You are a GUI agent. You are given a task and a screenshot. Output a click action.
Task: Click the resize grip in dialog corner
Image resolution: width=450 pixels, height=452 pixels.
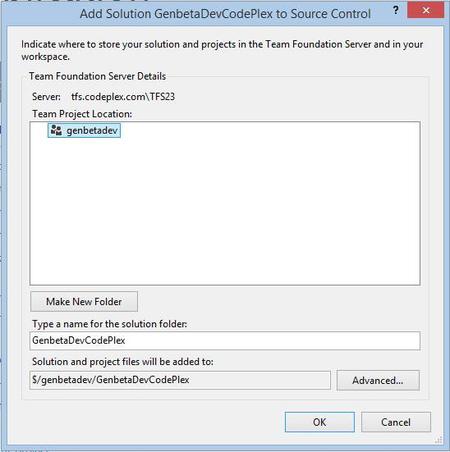tap(439, 440)
